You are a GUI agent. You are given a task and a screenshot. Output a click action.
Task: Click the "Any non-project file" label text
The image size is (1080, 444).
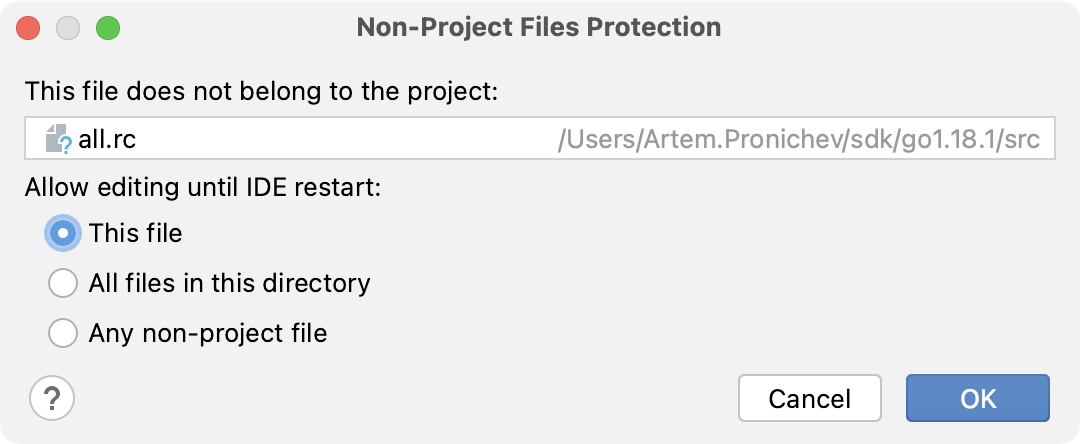pyautogui.click(x=208, y=332)
